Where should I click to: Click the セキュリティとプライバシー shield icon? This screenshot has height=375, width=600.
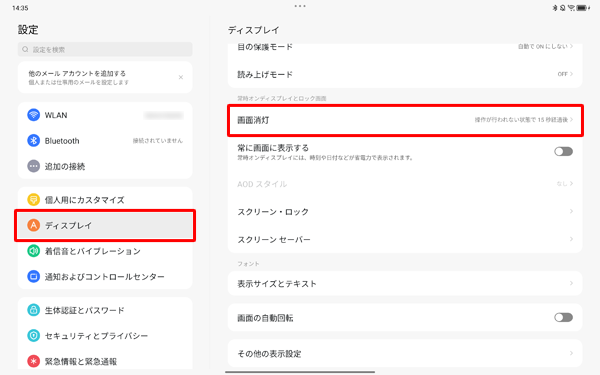coord(34,336)
